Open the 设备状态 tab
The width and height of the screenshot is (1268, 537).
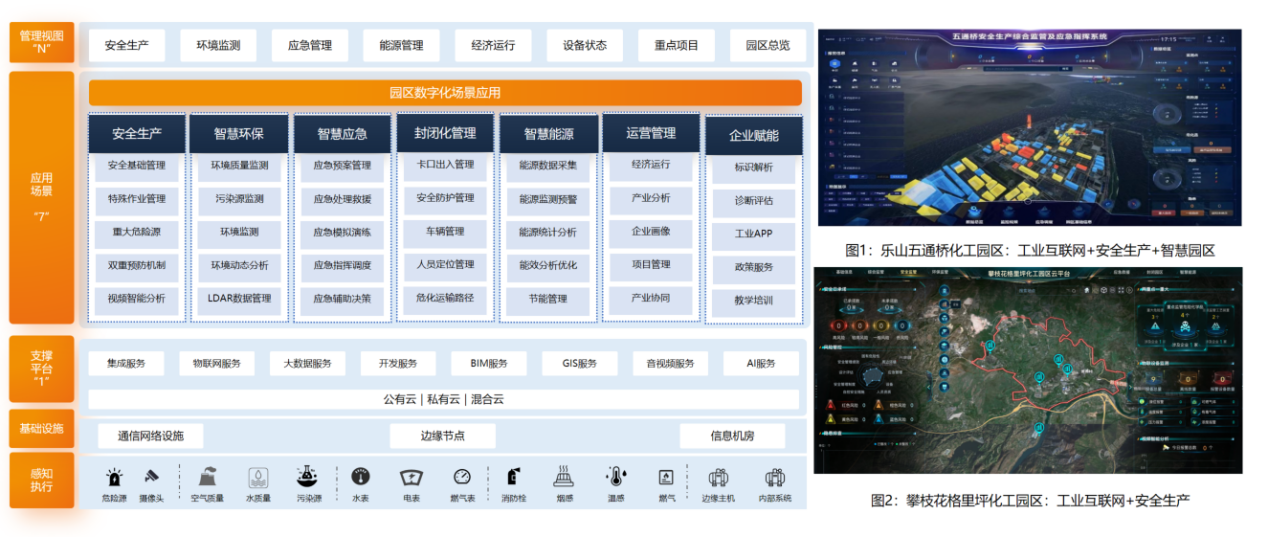pyautogui.click(x=585, y=45)
